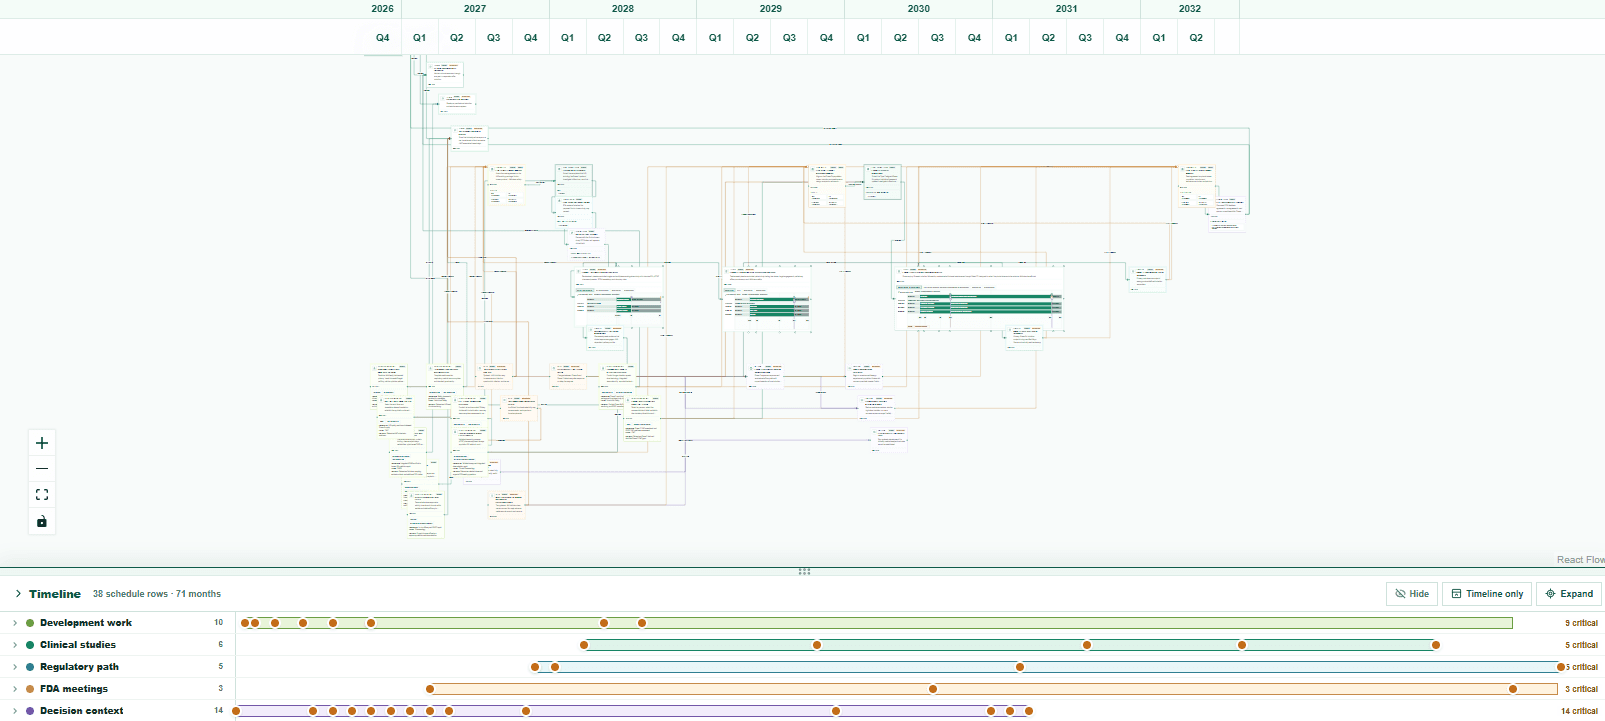Click the FDA meetings label
The width and height of the screenshot is (1605, 721).
point(74,689)
